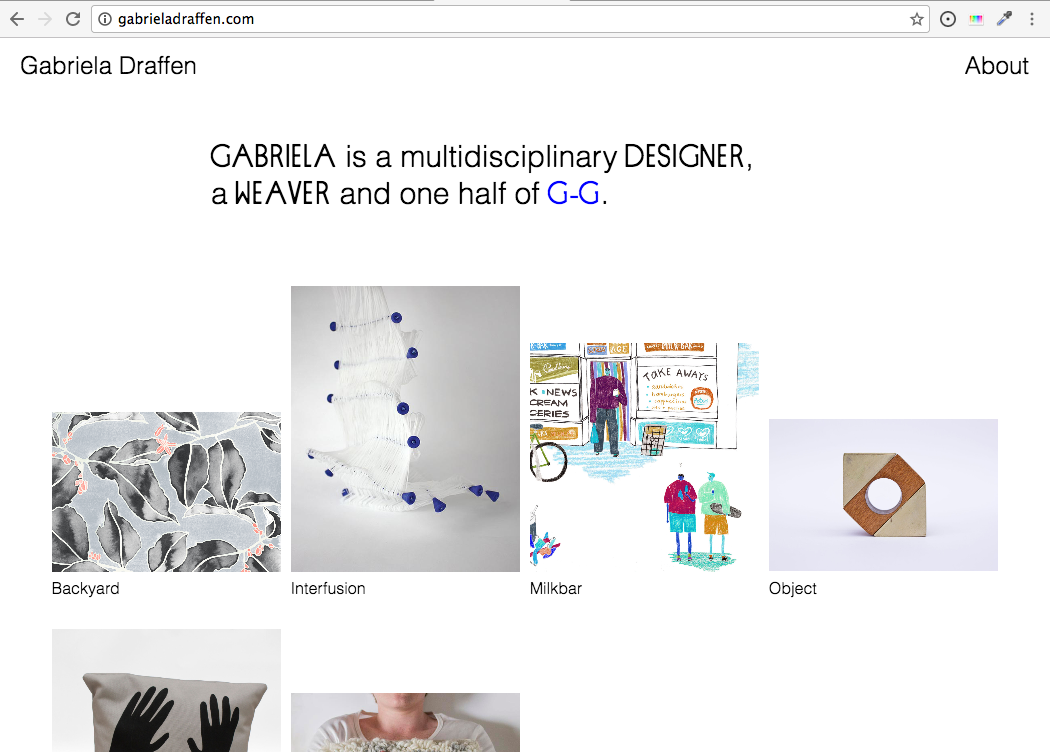Click the browser forward arrow
Viewport: 1050px width, 752px height.
45,19
